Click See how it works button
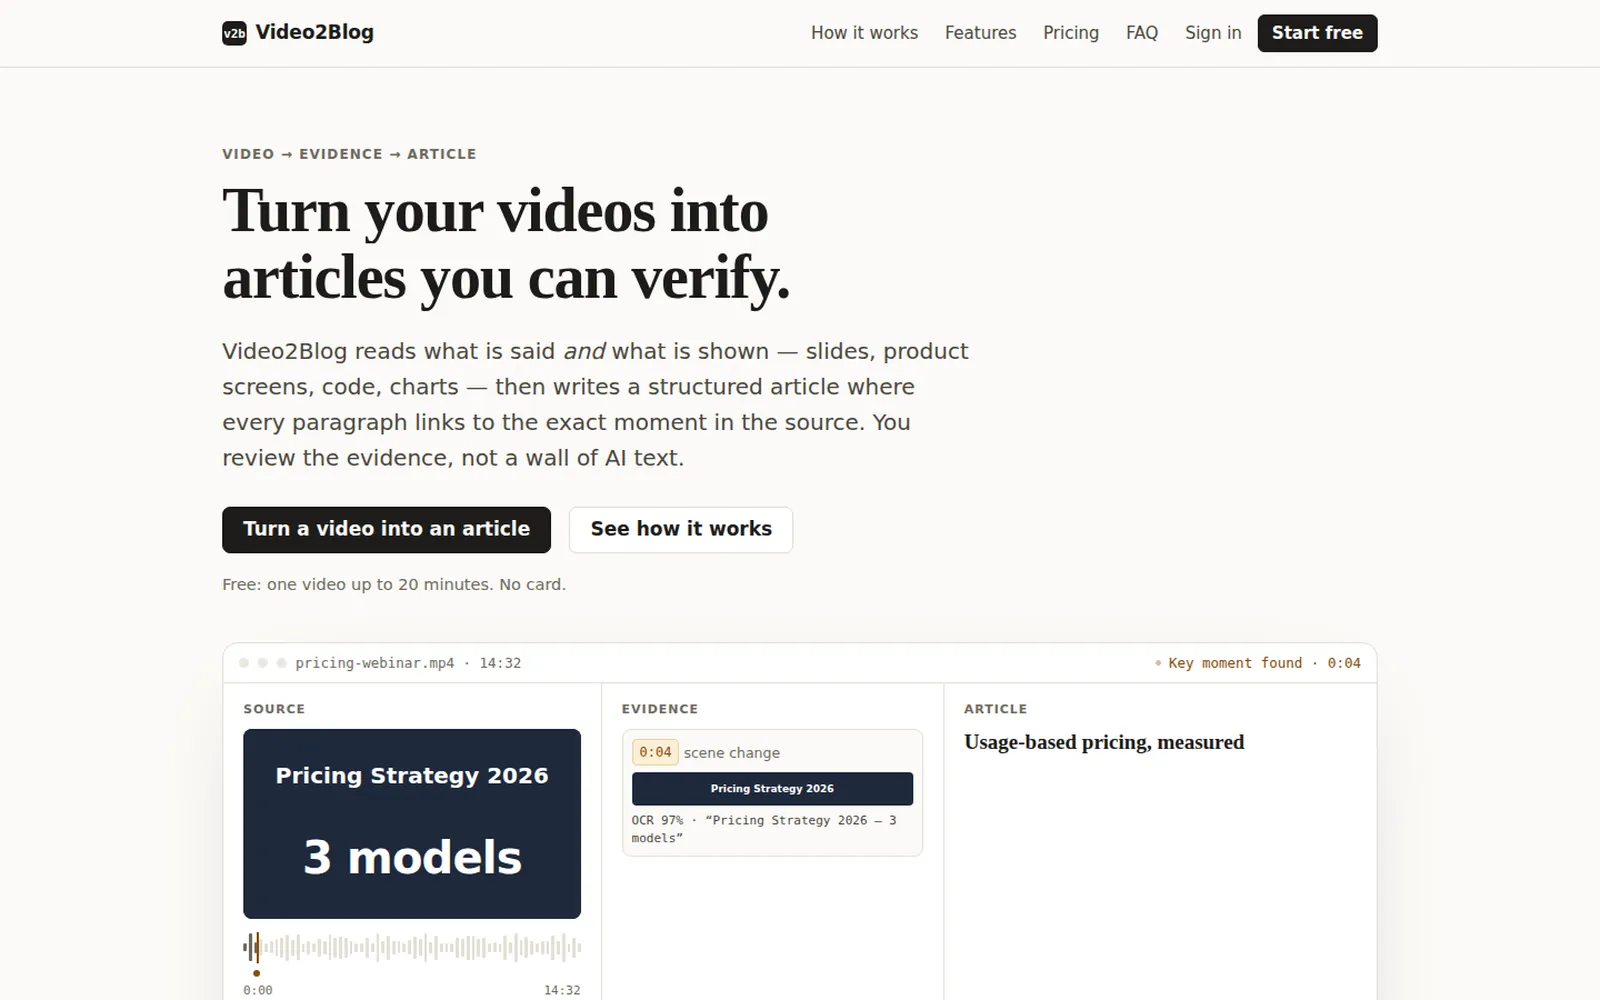Screen dimensions: 1600x1000 (x=681, y=529)
